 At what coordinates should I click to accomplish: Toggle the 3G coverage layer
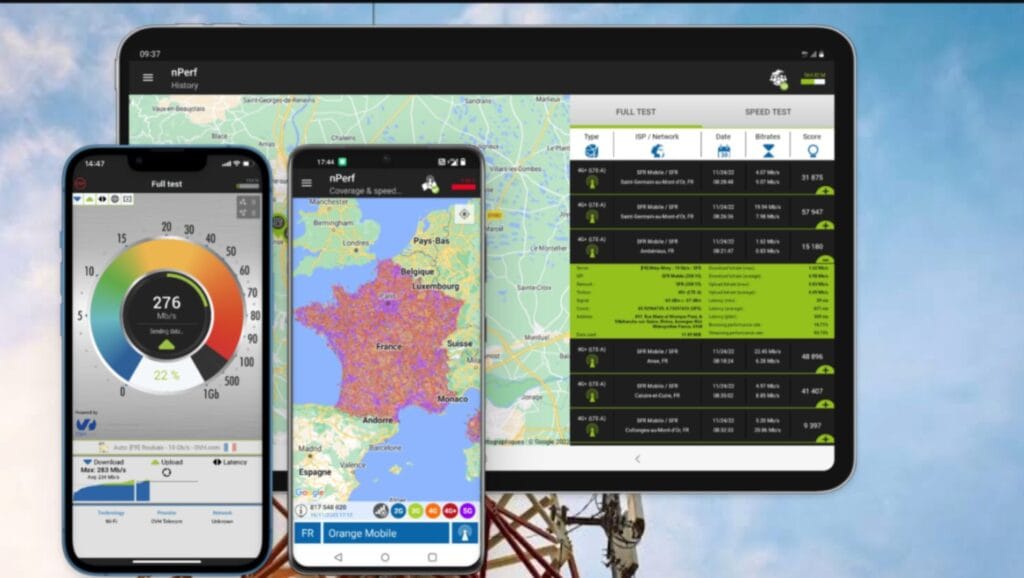[x=415, y=511]
